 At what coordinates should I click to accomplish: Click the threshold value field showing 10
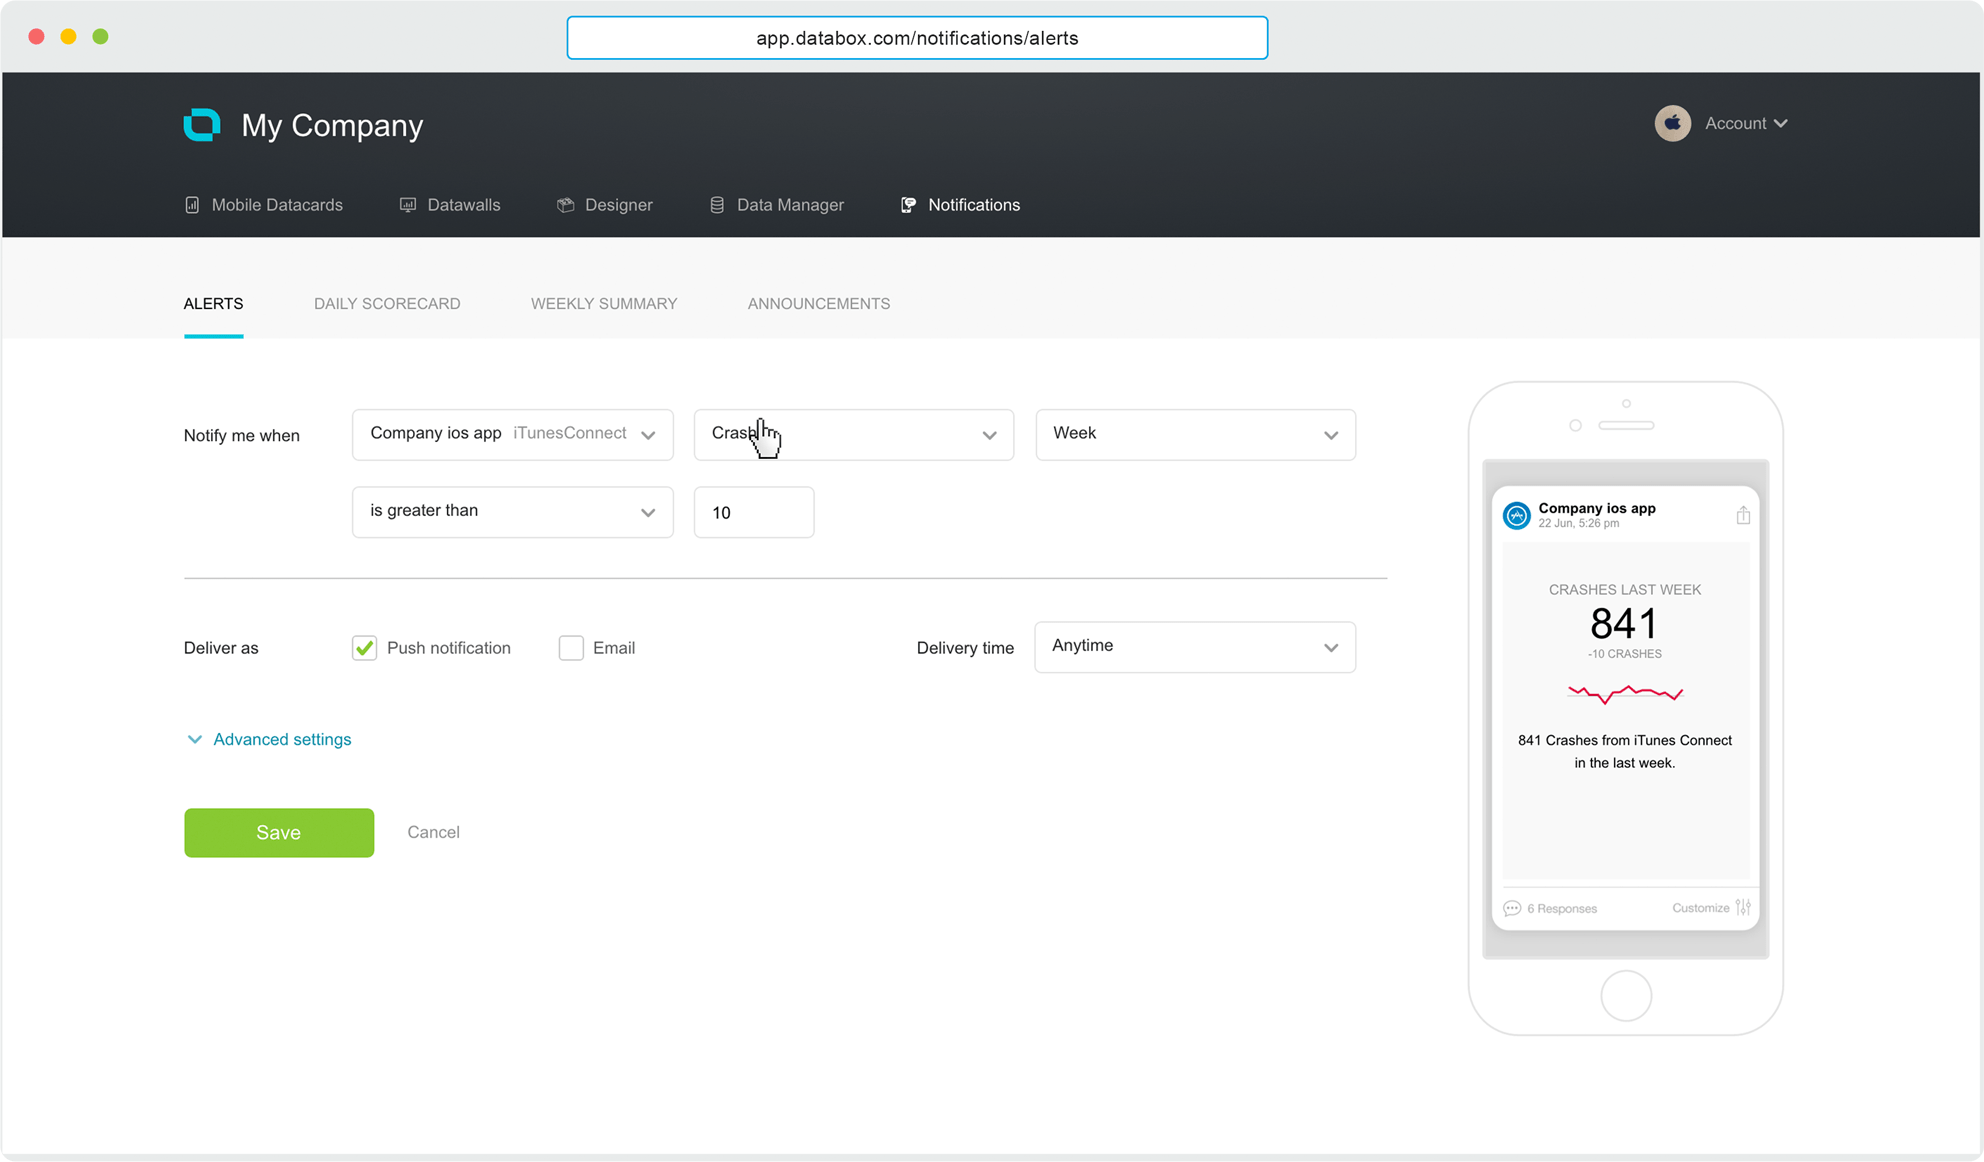pos(754,512)
